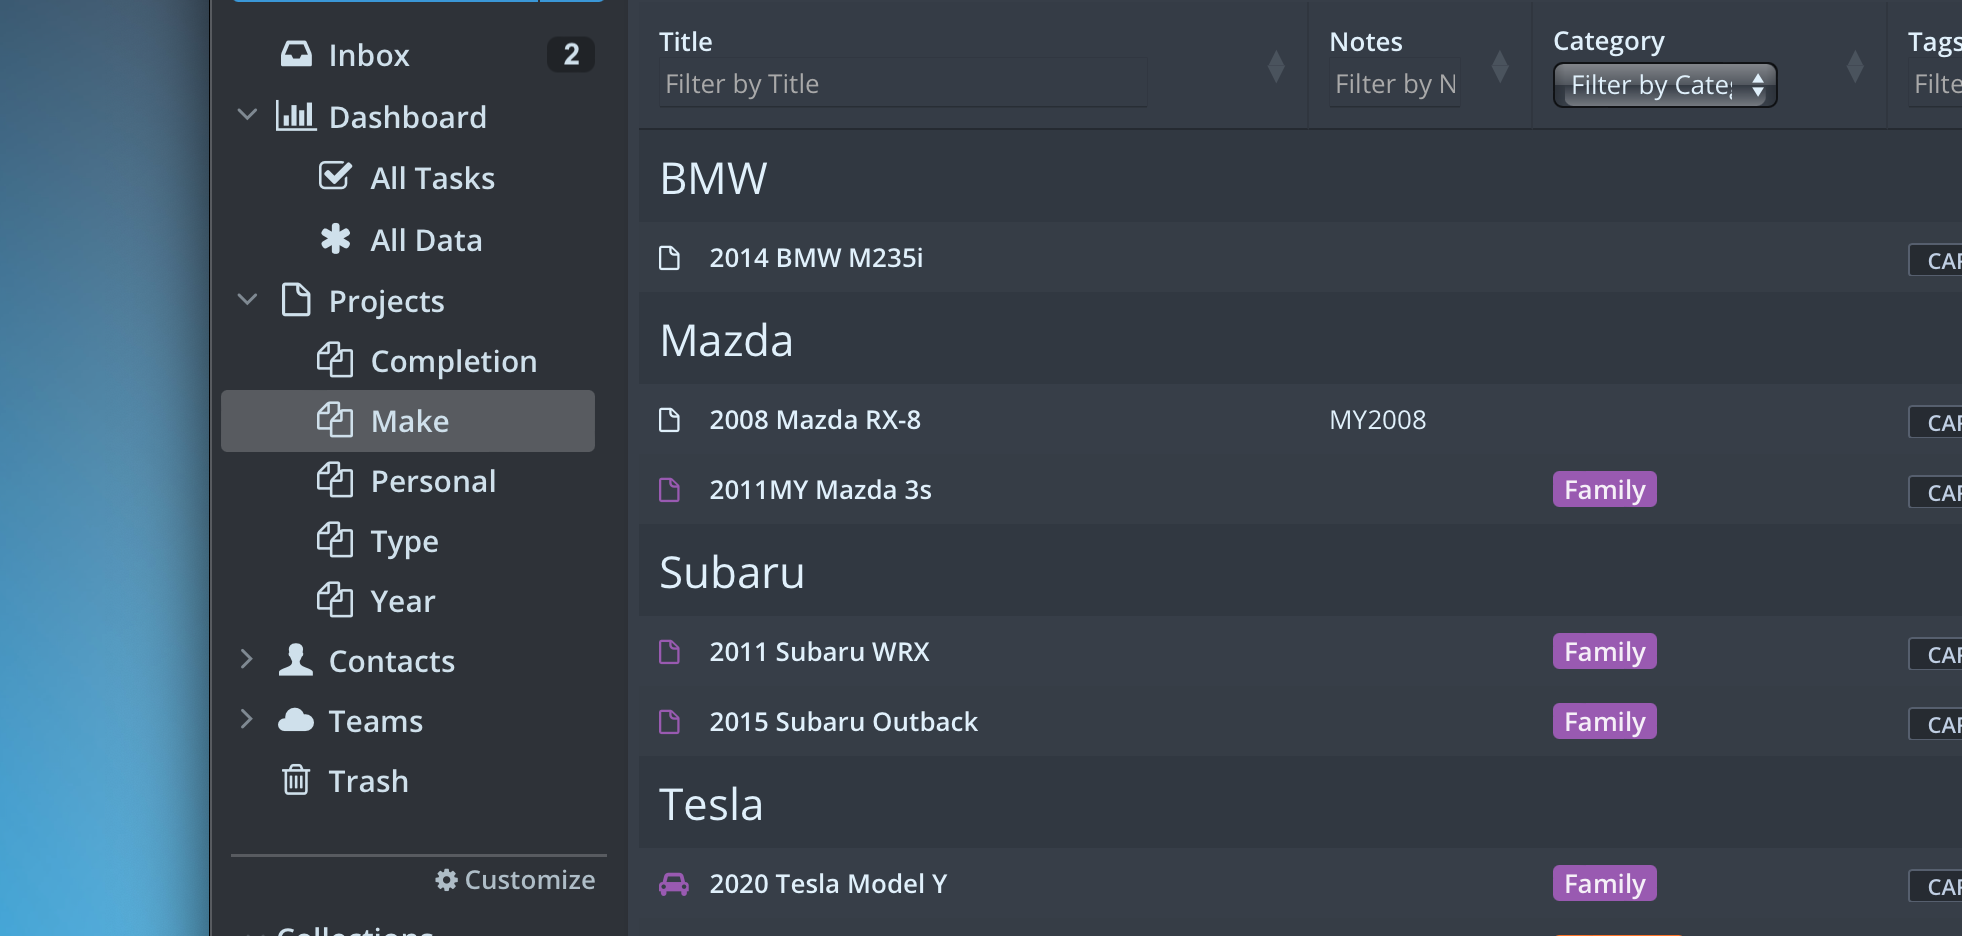
Task: Sort by Title column arrows
Action: [1276, 67]
